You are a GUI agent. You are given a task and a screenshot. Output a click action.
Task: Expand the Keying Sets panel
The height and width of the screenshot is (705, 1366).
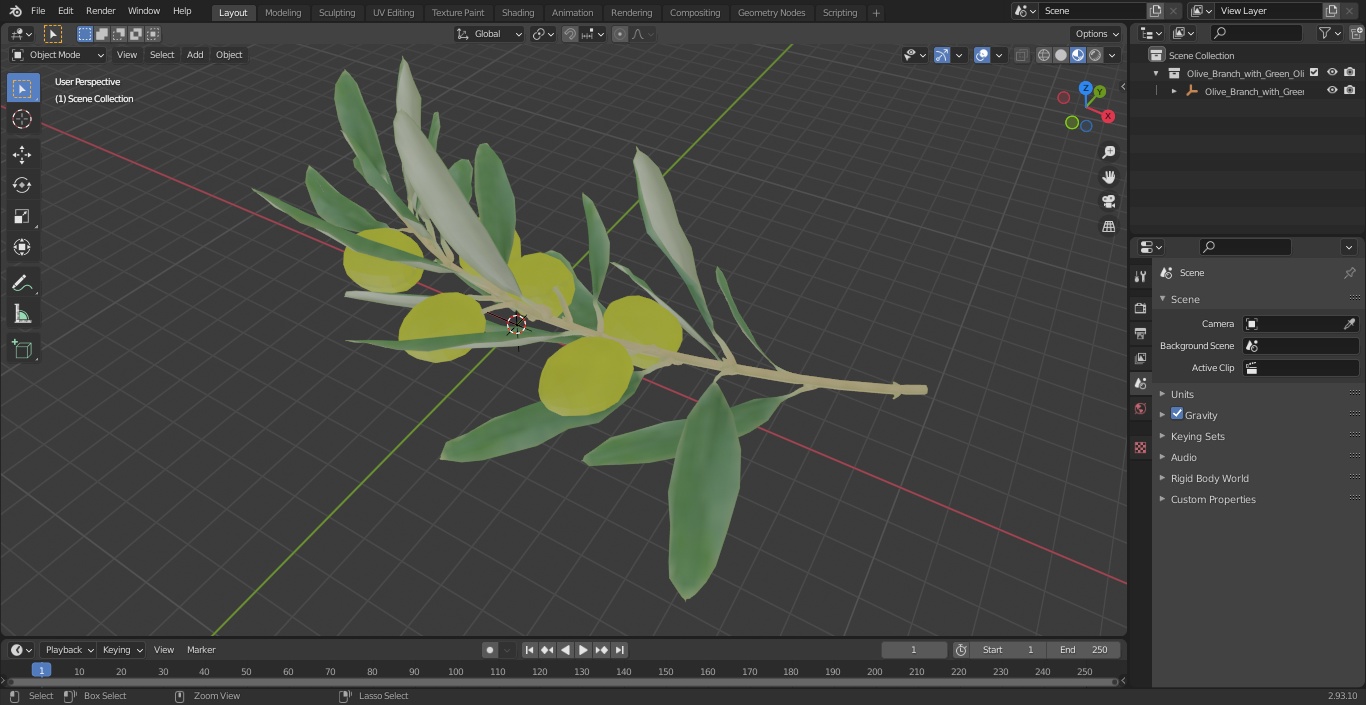click(x=1197, y=436)
